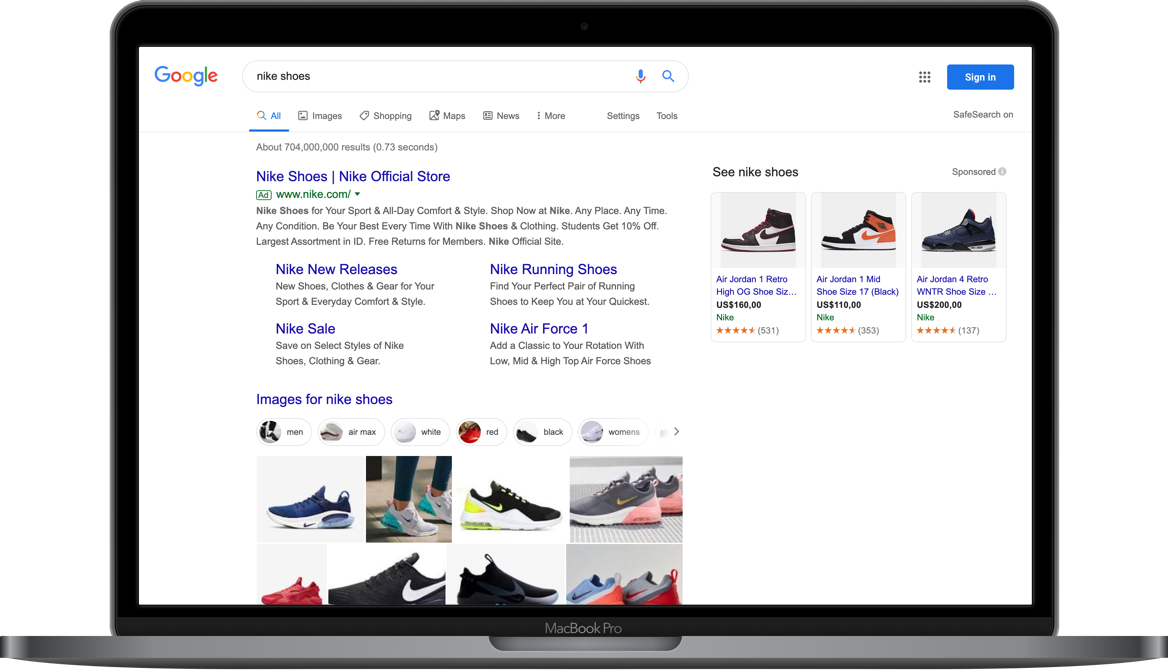Click the Nike Air Force 1 link

pyautogui.click(x=539, y=328)
